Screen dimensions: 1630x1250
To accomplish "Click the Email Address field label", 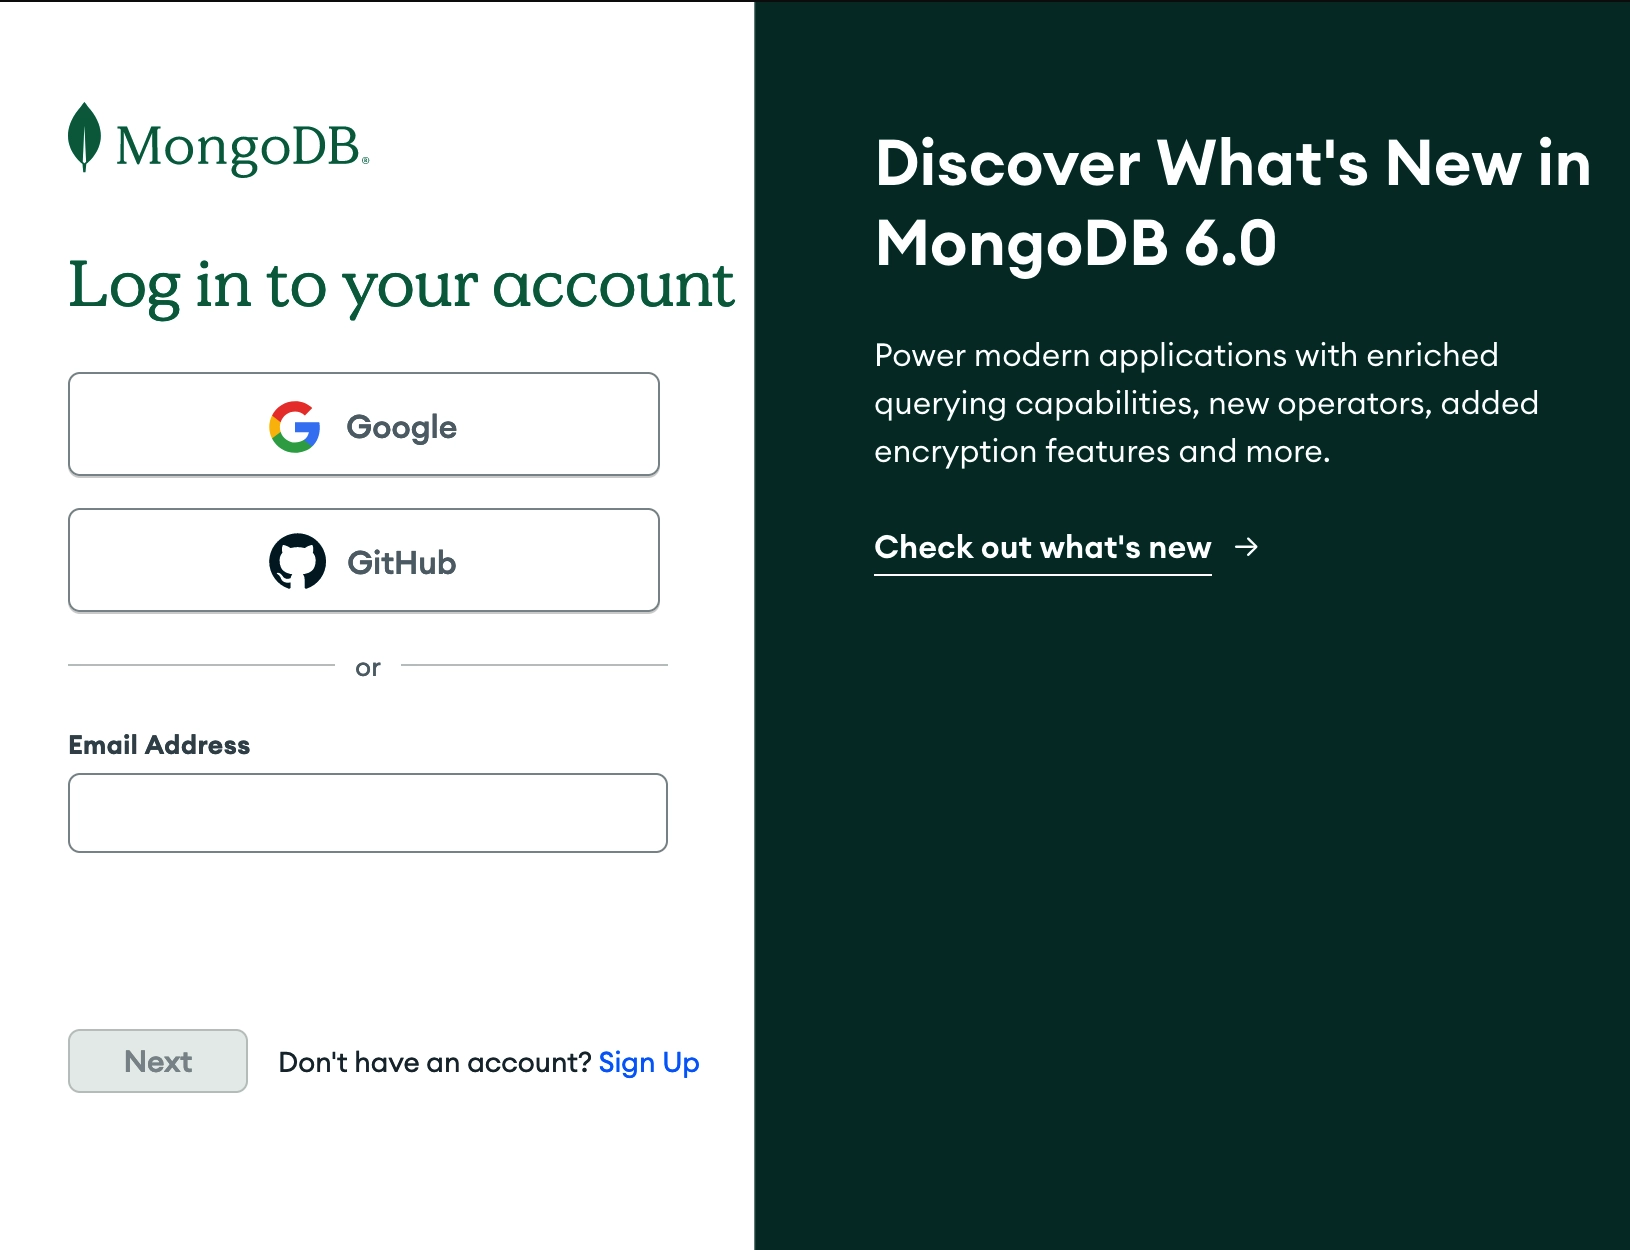I will [159, 745].
